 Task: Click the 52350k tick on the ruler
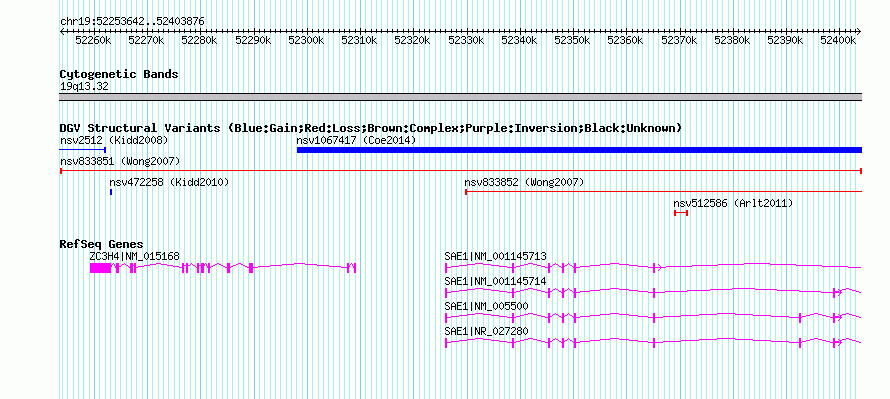572,40
